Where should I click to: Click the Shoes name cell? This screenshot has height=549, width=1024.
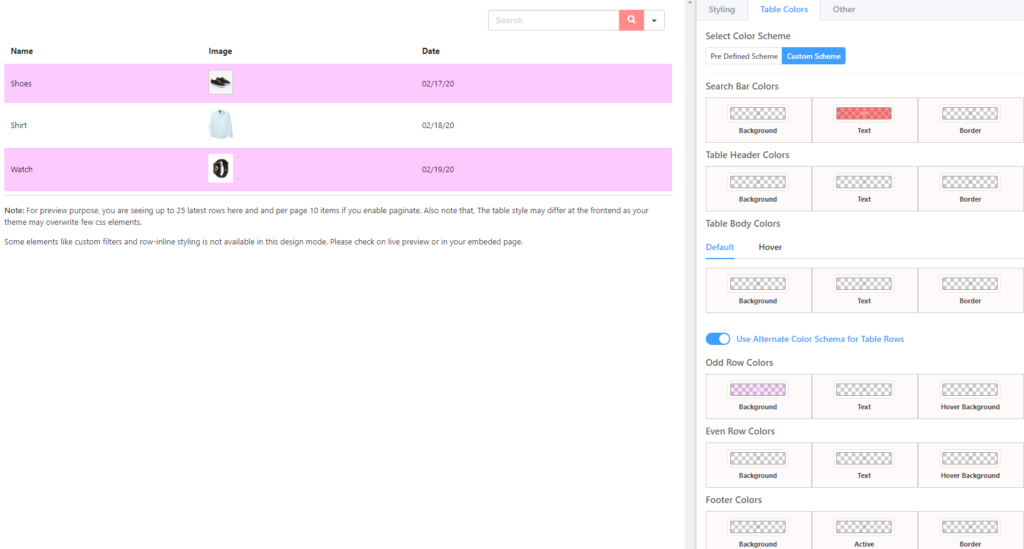21,84
